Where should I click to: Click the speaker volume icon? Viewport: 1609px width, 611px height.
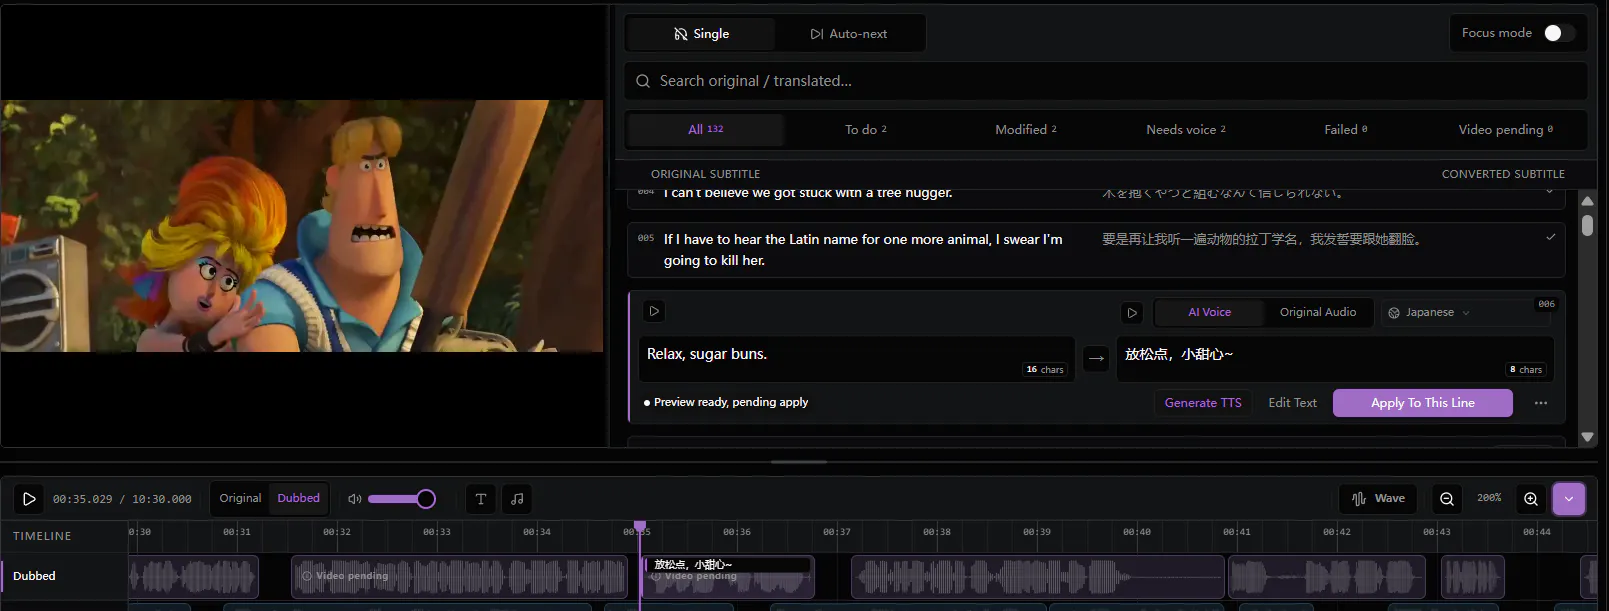tap(354, 499)
